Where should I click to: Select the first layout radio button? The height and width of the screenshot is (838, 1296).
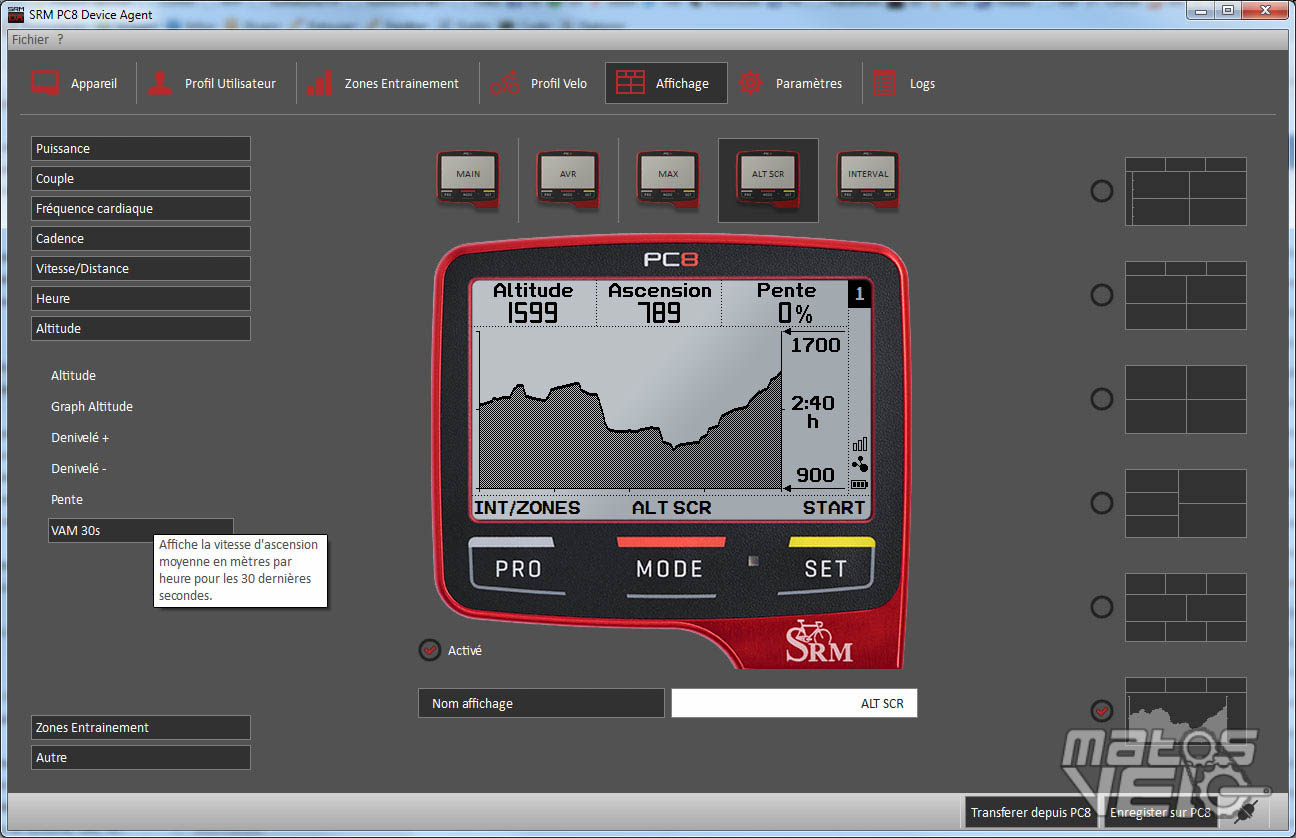coord(1101,191)
